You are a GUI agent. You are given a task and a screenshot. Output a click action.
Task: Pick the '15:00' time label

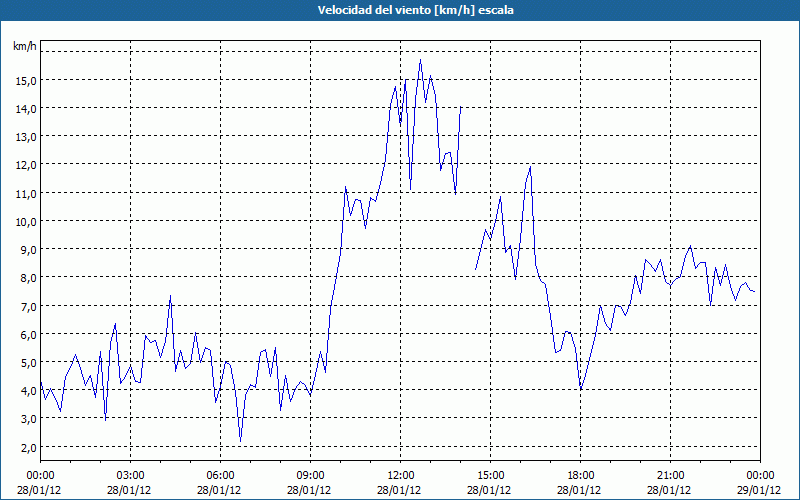coord(490,476)
